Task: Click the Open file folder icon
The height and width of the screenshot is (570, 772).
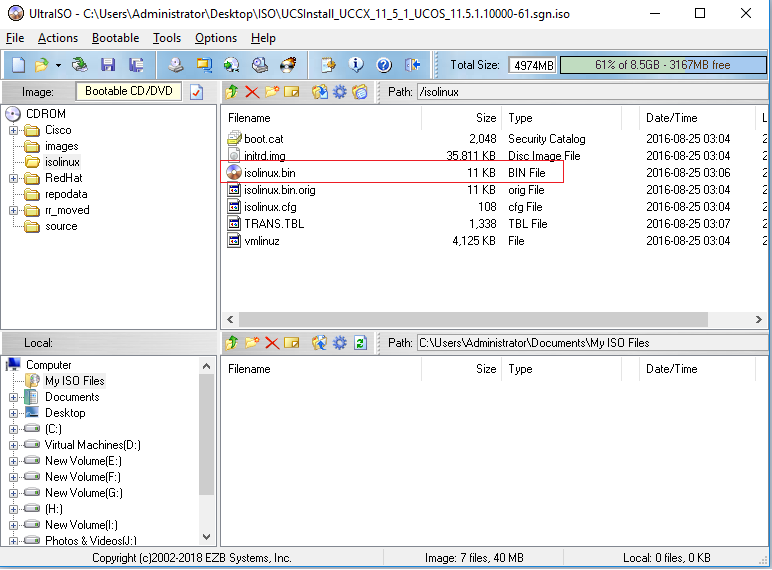Action: click(41, 65)
